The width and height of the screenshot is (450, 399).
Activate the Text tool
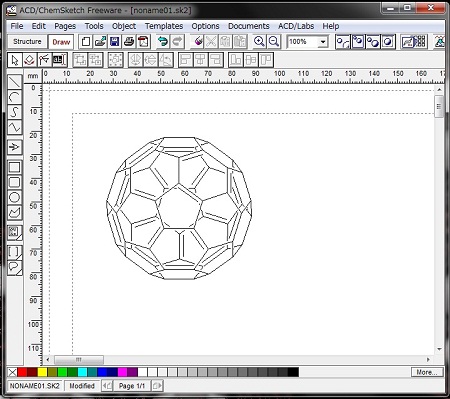click(59, 60)
